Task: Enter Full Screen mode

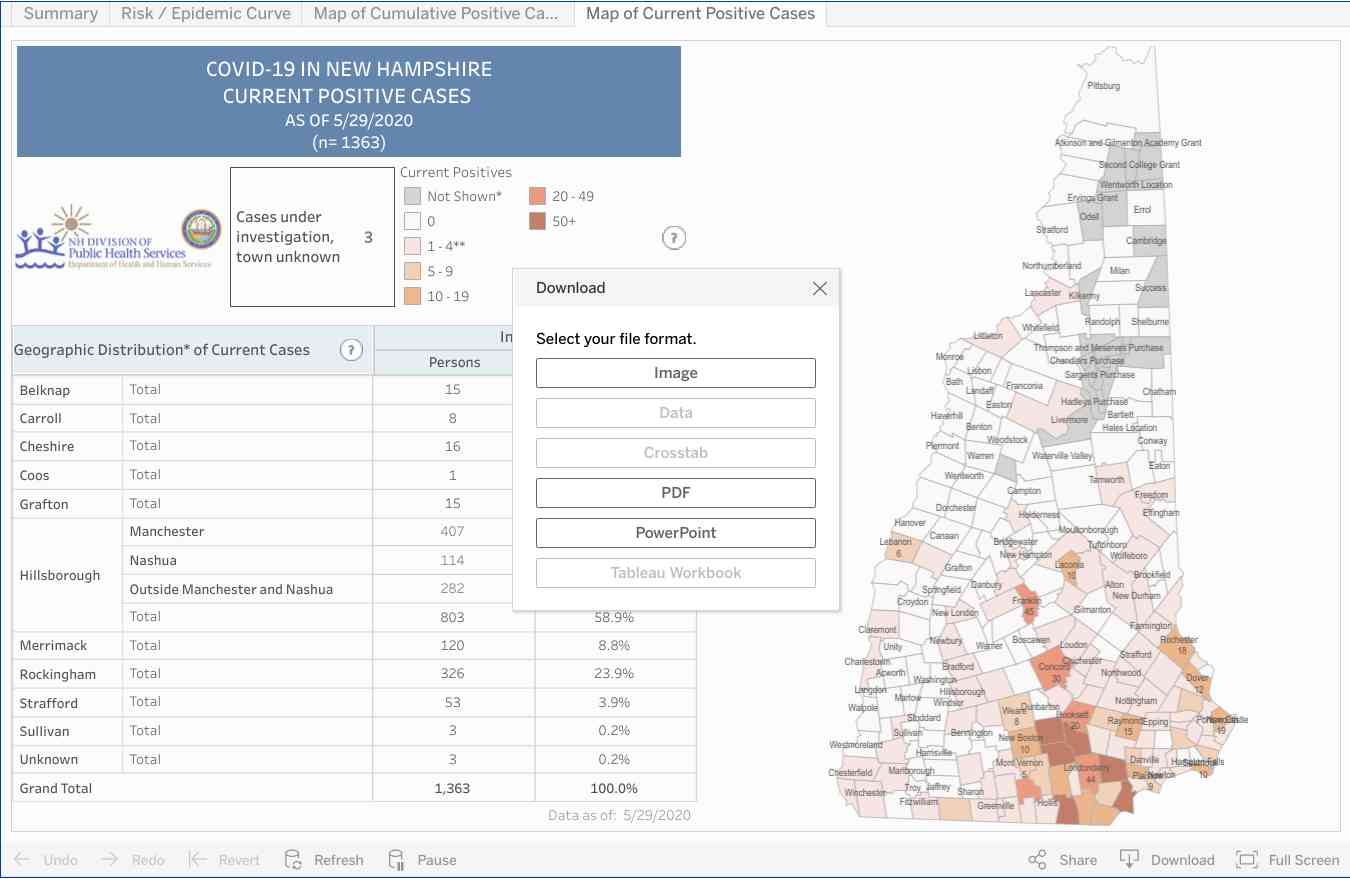Action: (x=1246, y=860)
